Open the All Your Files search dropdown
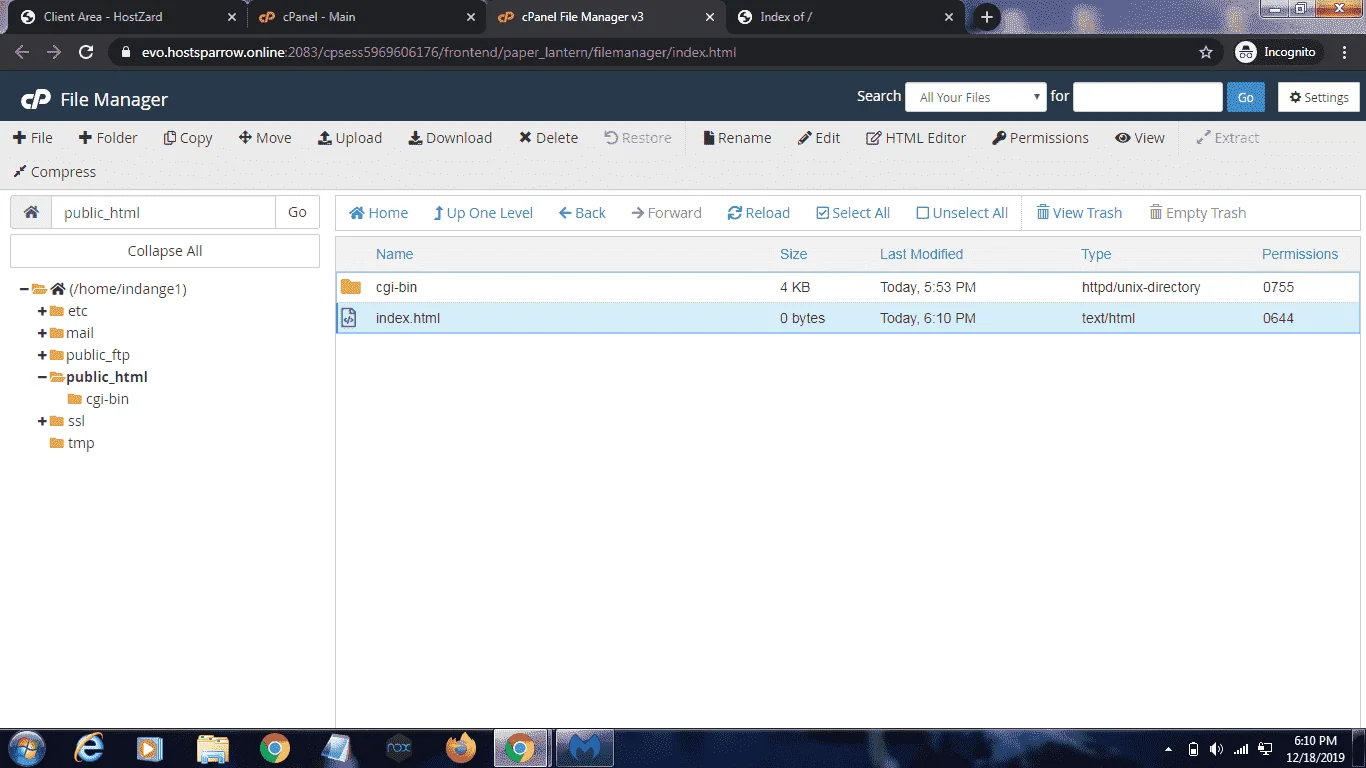 pyautogui.click(x=976, y=97)
